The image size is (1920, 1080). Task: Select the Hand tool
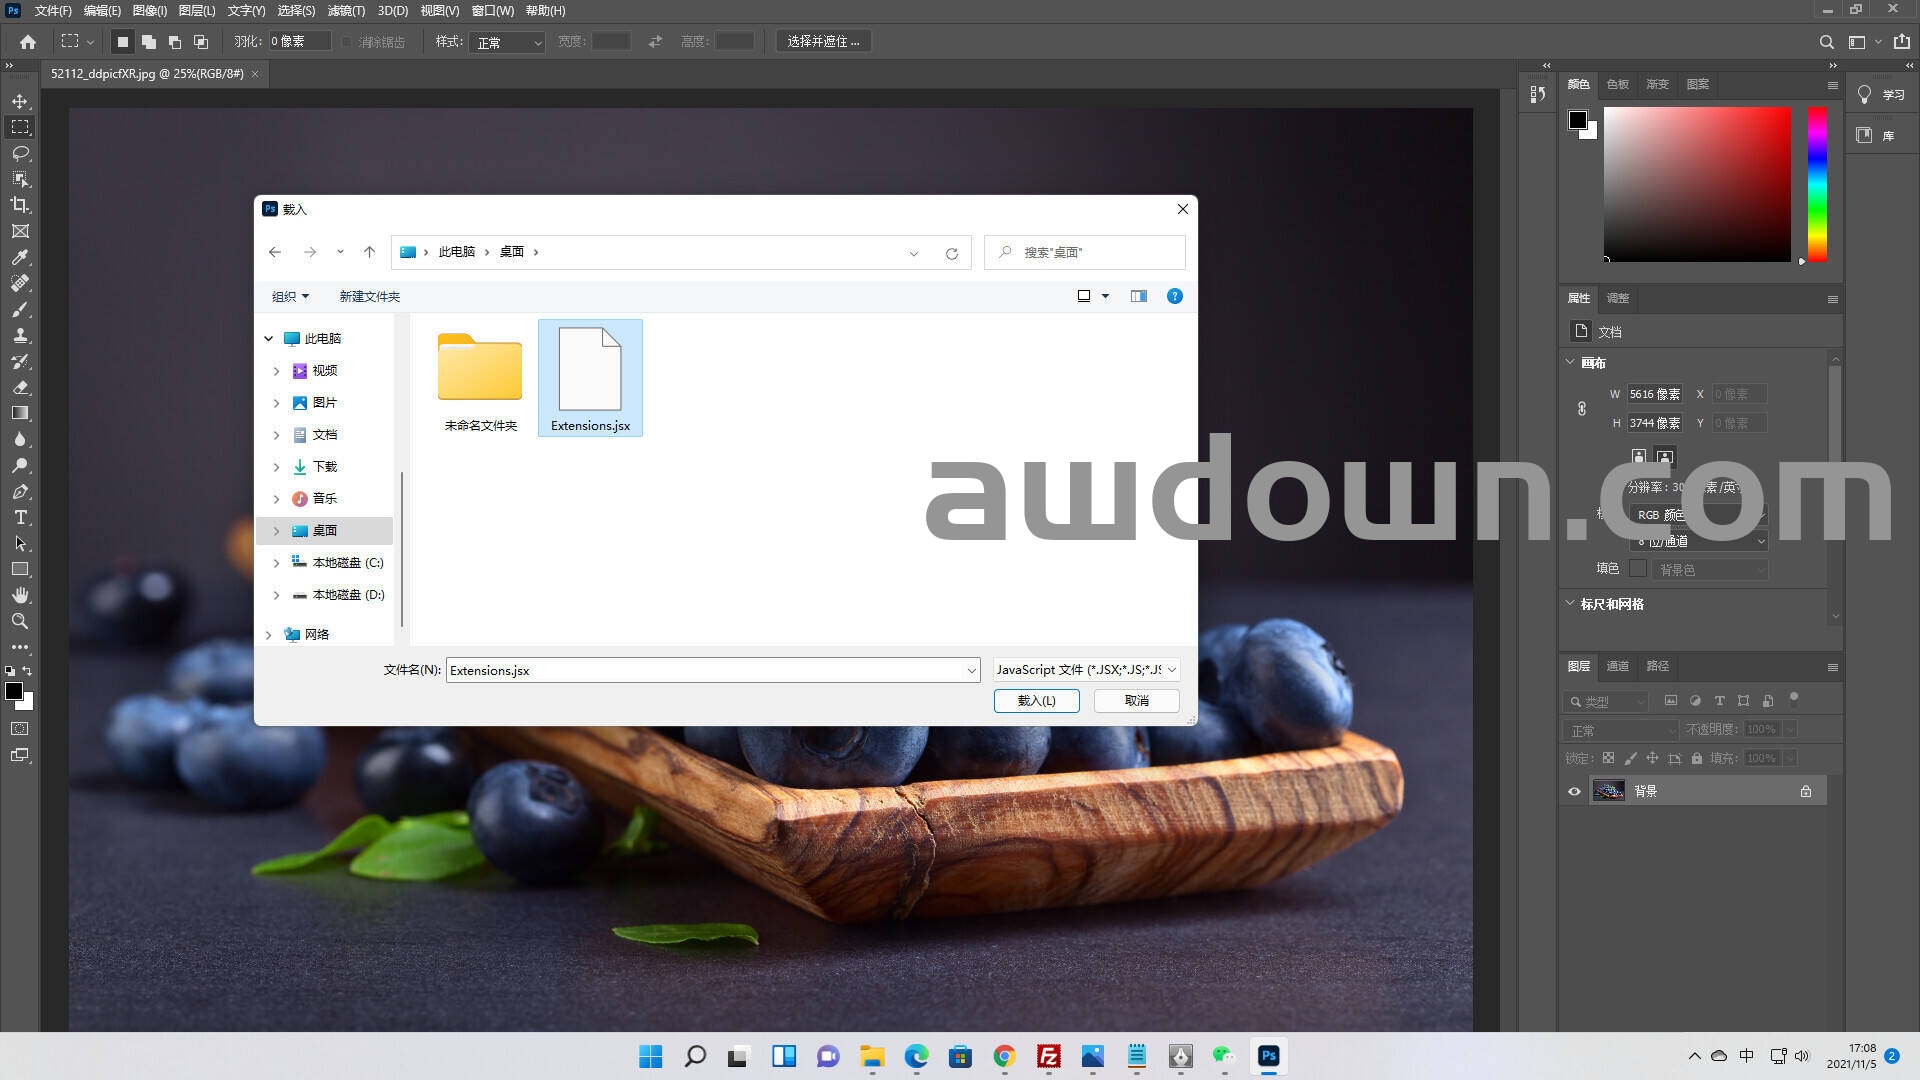pyautogui.click(x=20, y=595)
